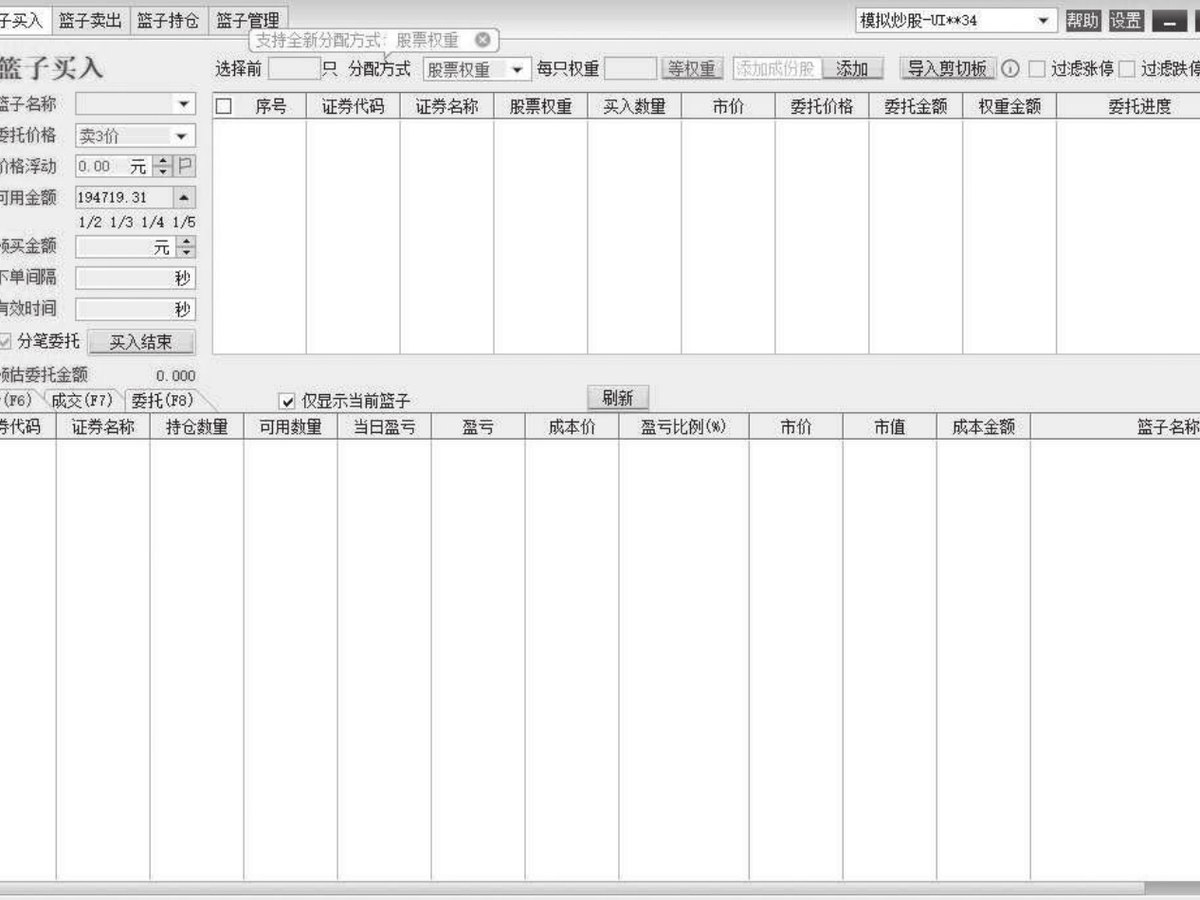
Task: Open 设置 settings in title bar
Action: pos(1125,20)
